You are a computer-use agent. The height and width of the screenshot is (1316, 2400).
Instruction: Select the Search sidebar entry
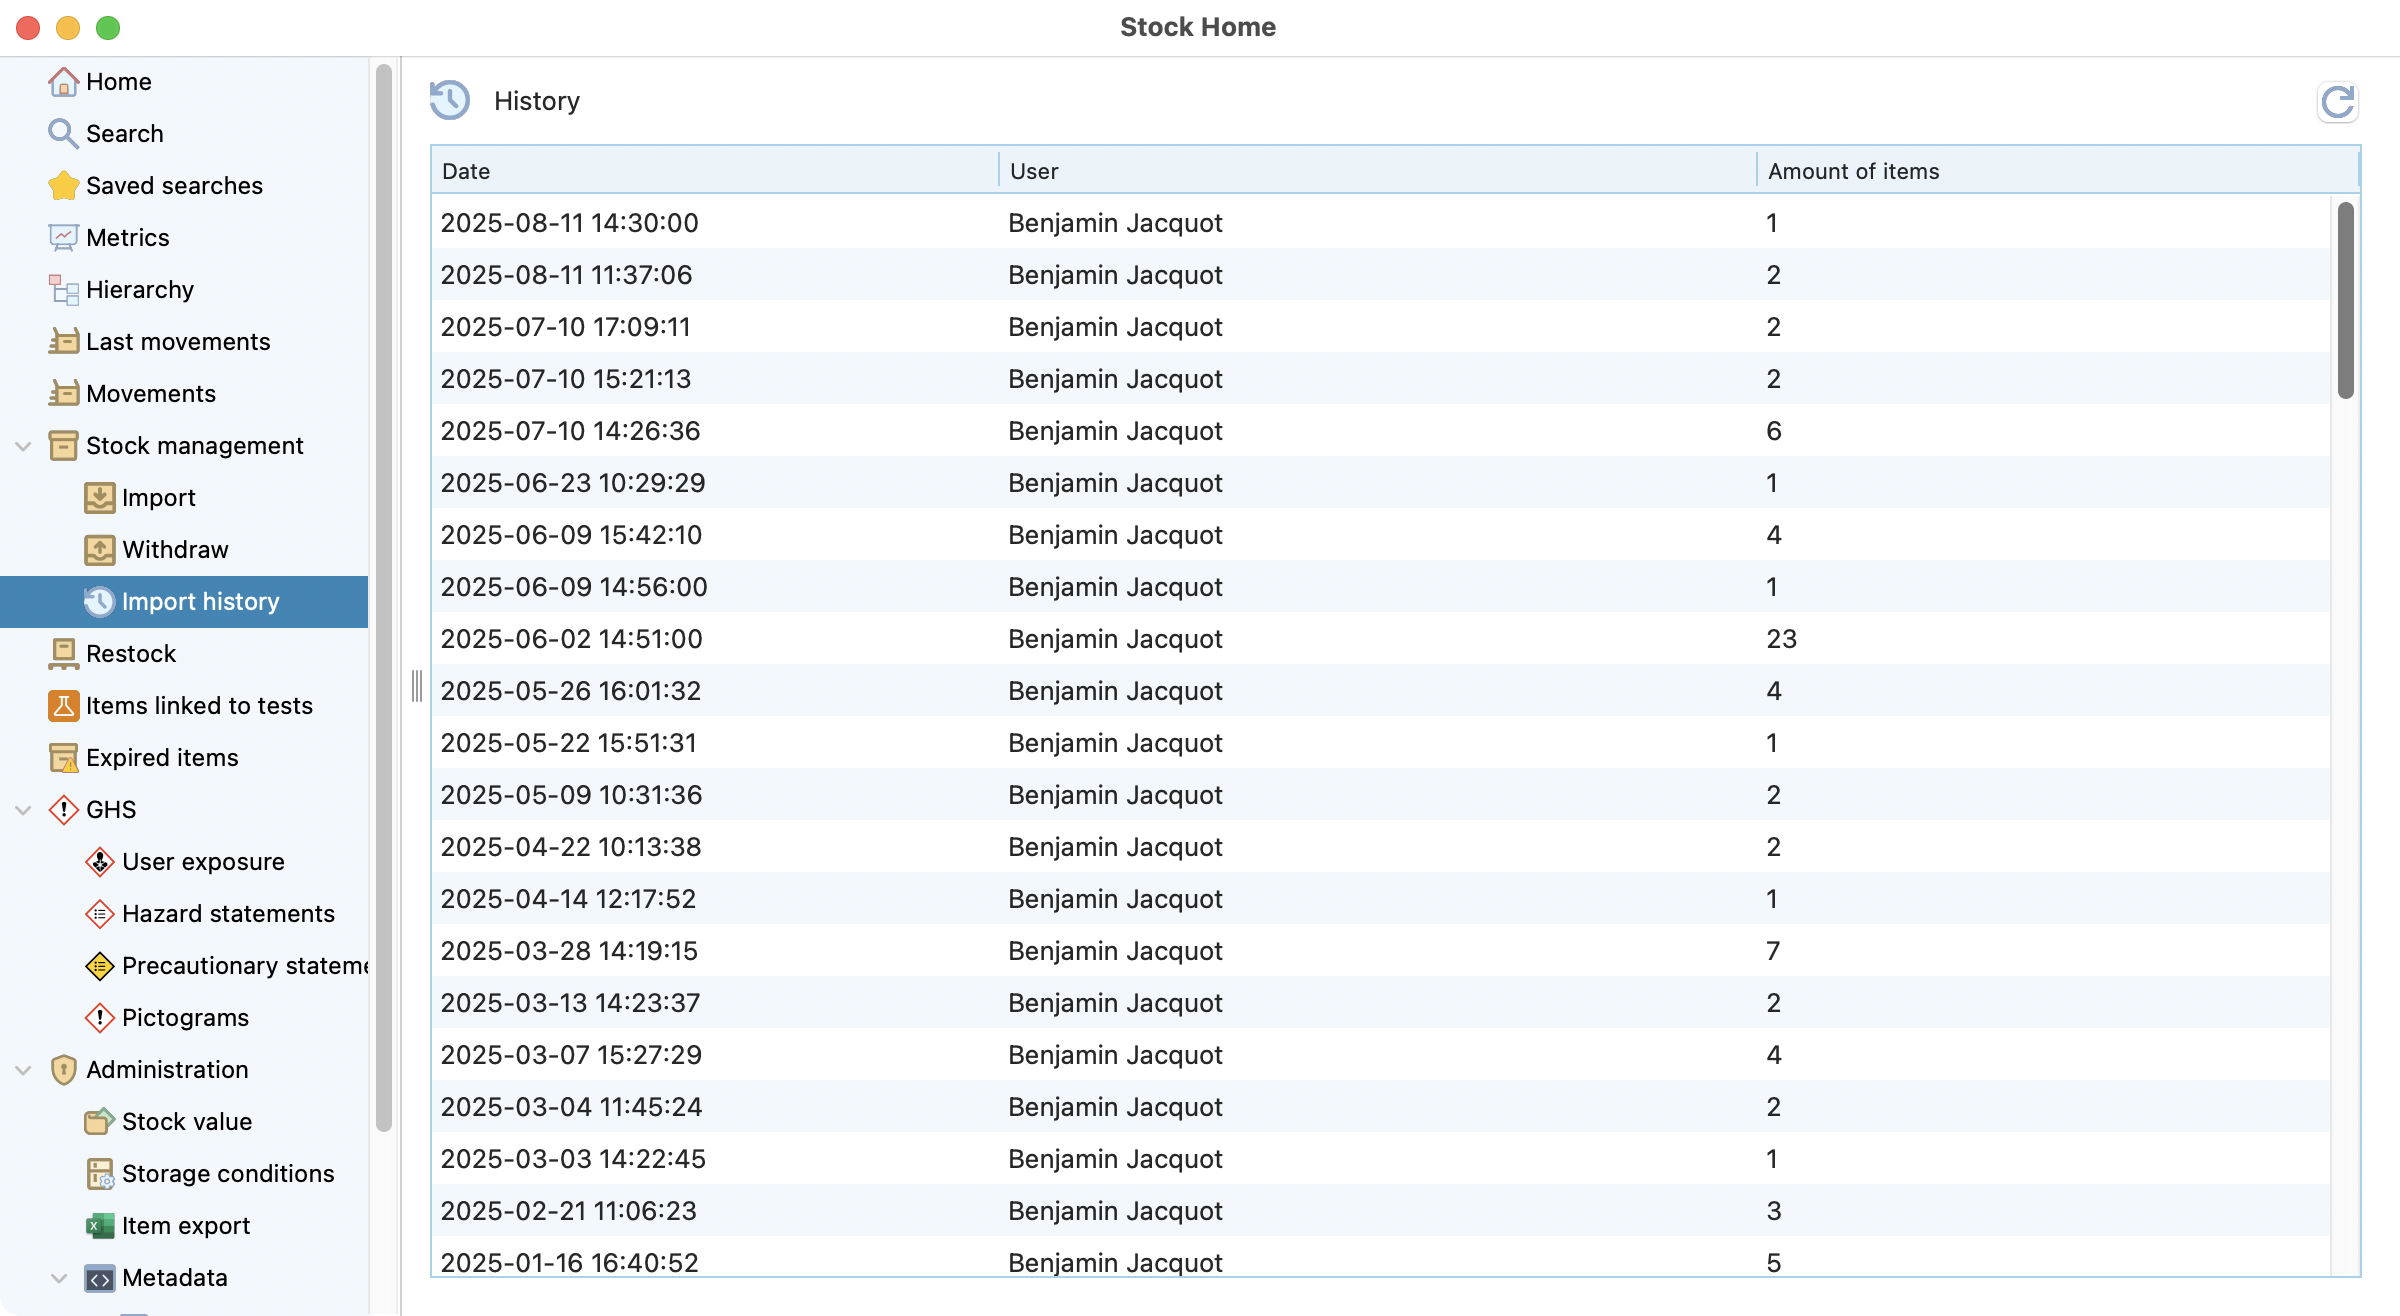(124, 134)
